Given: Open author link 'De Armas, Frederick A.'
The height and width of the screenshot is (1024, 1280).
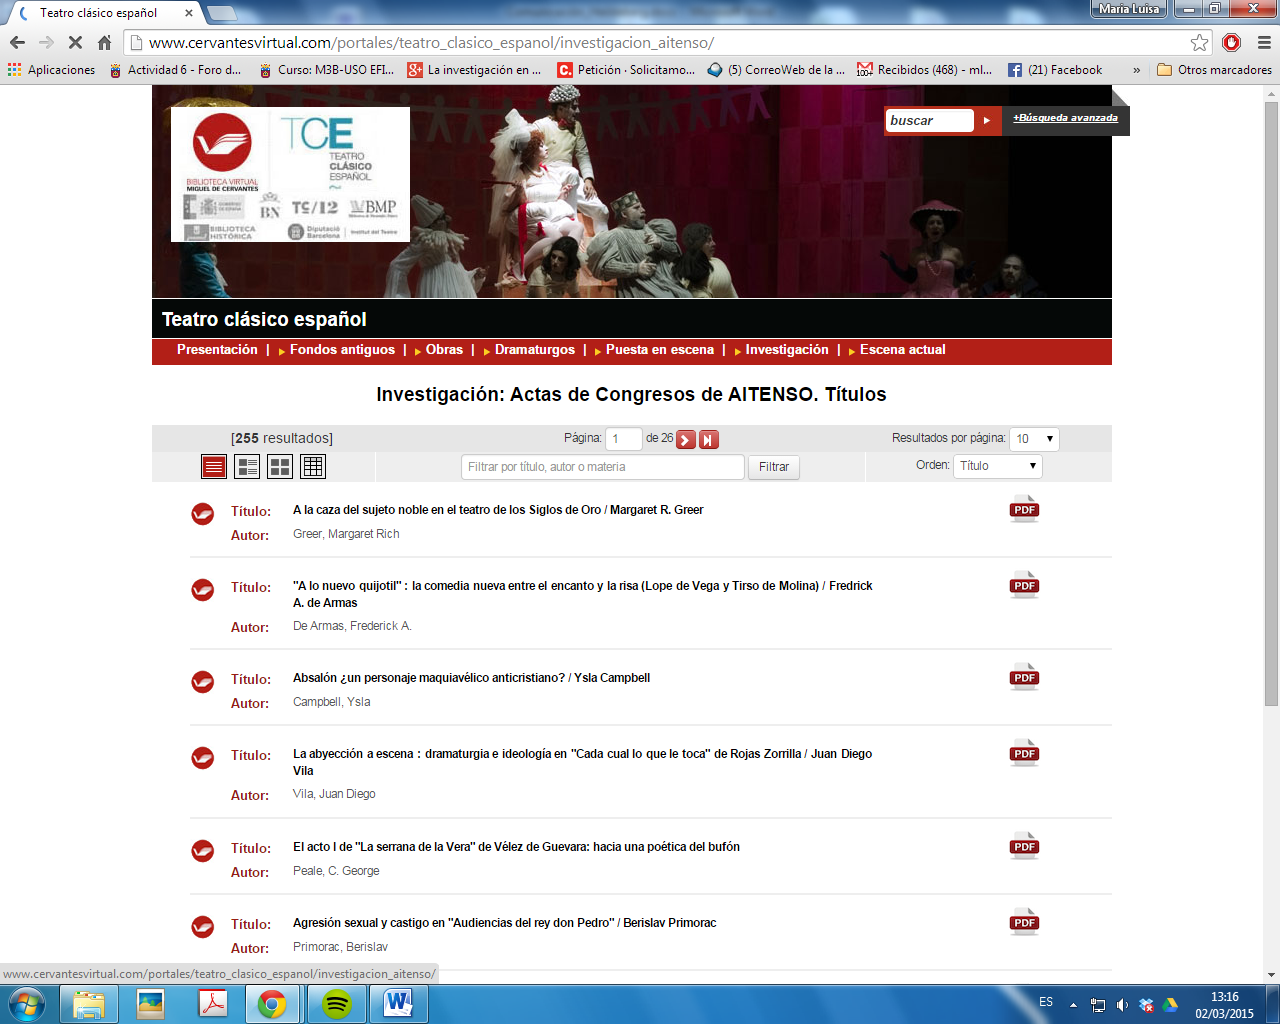Looking at the screenshot, I should pos(352,626).
